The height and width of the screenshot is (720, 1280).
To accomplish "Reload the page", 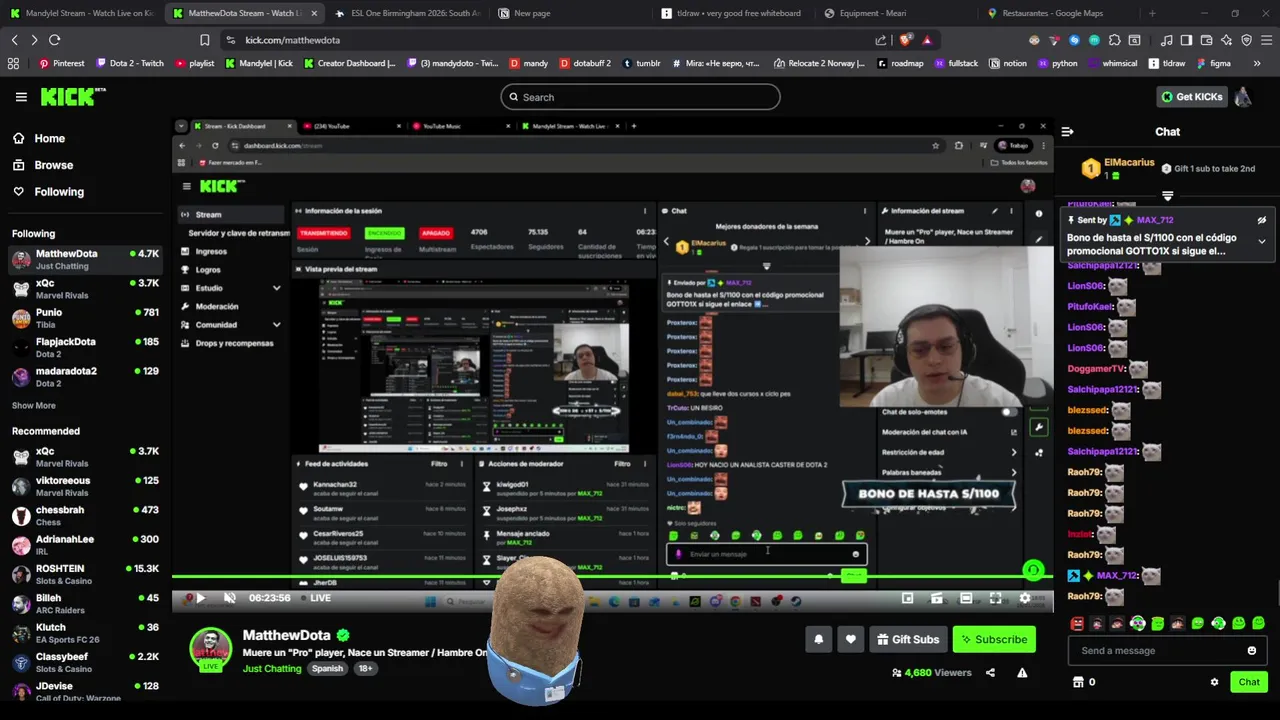I will tap(54, 40).
